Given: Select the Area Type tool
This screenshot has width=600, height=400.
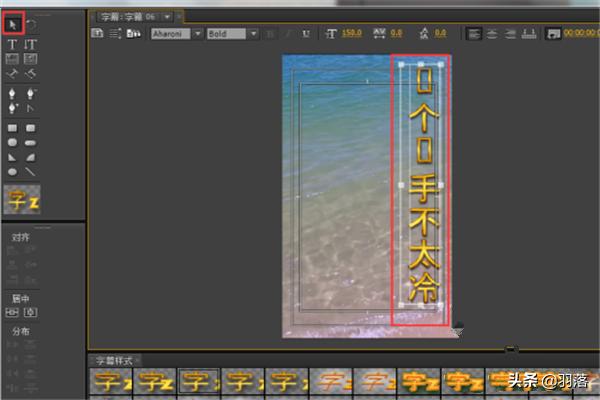Looking at the screenshot, I should [x=12, y=59].
